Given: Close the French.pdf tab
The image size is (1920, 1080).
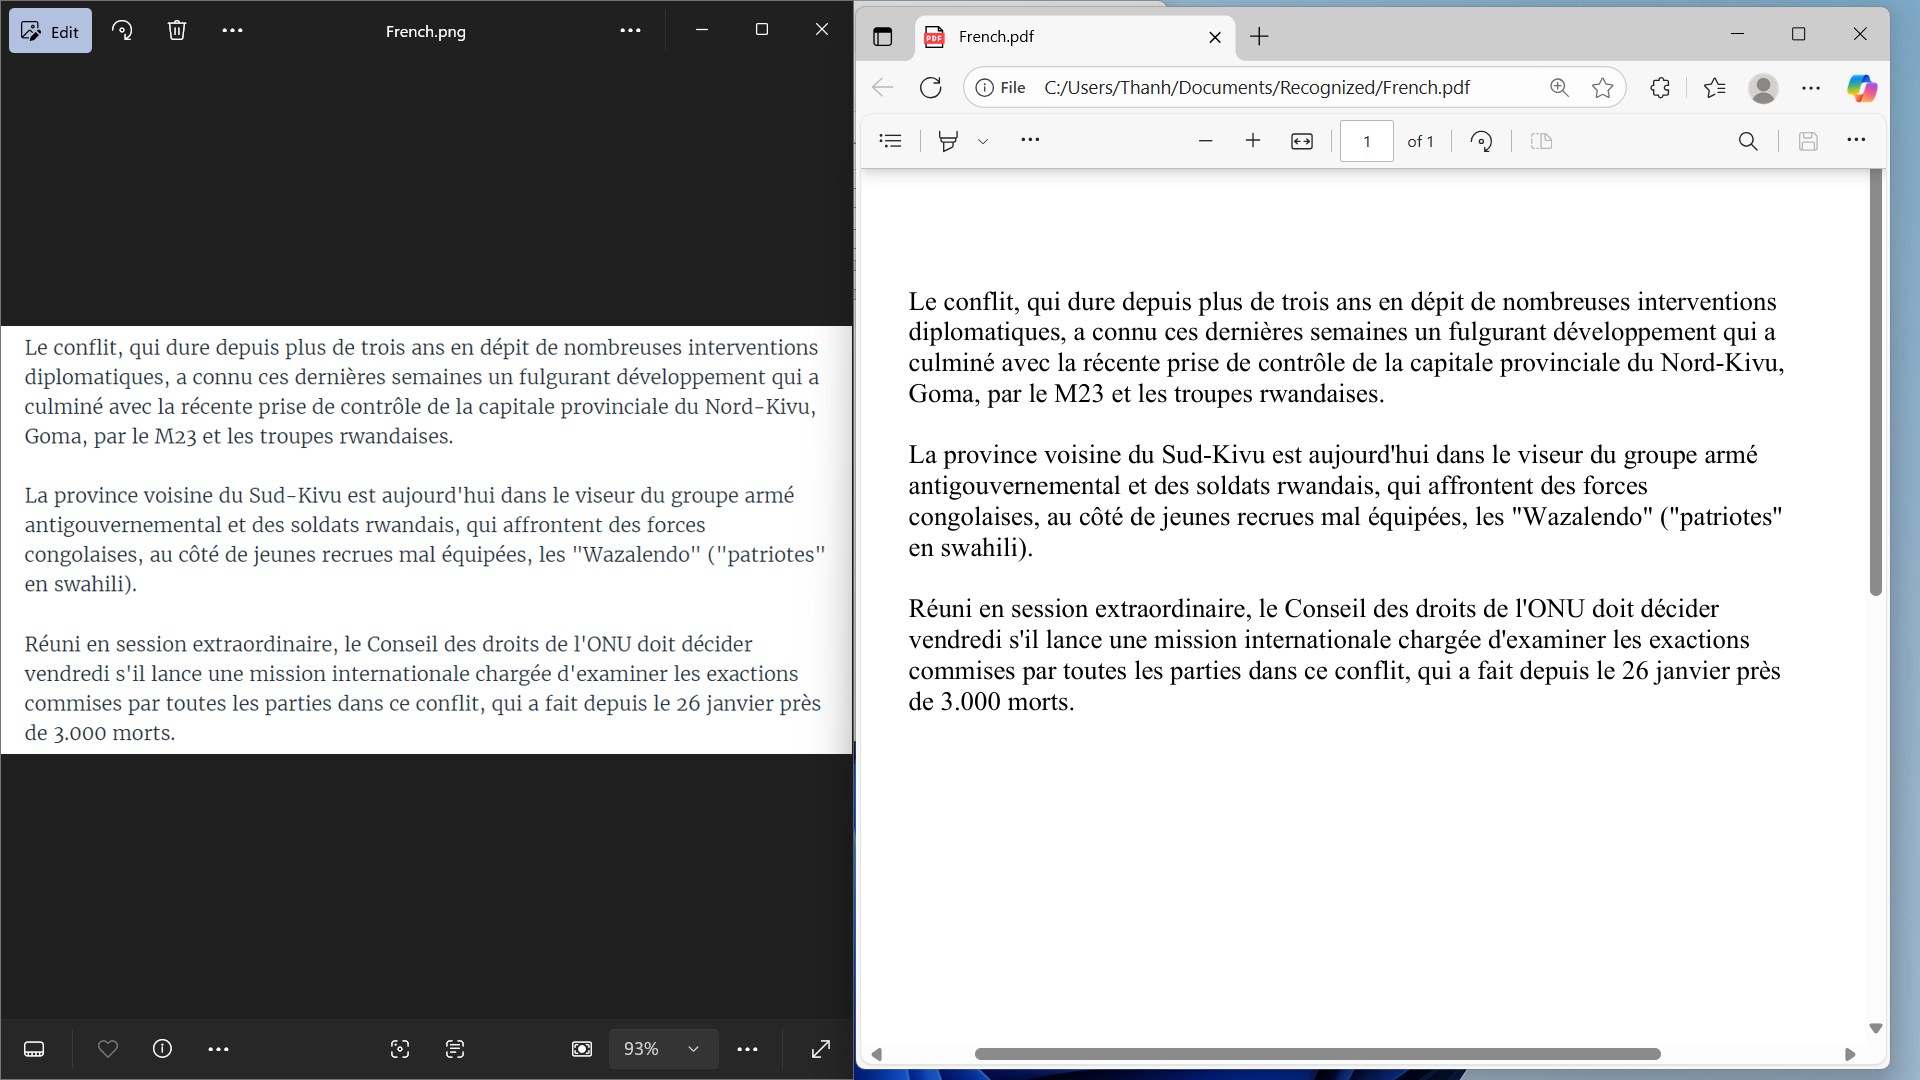Looking at the screenshot, I should (x=1215, y=37).
